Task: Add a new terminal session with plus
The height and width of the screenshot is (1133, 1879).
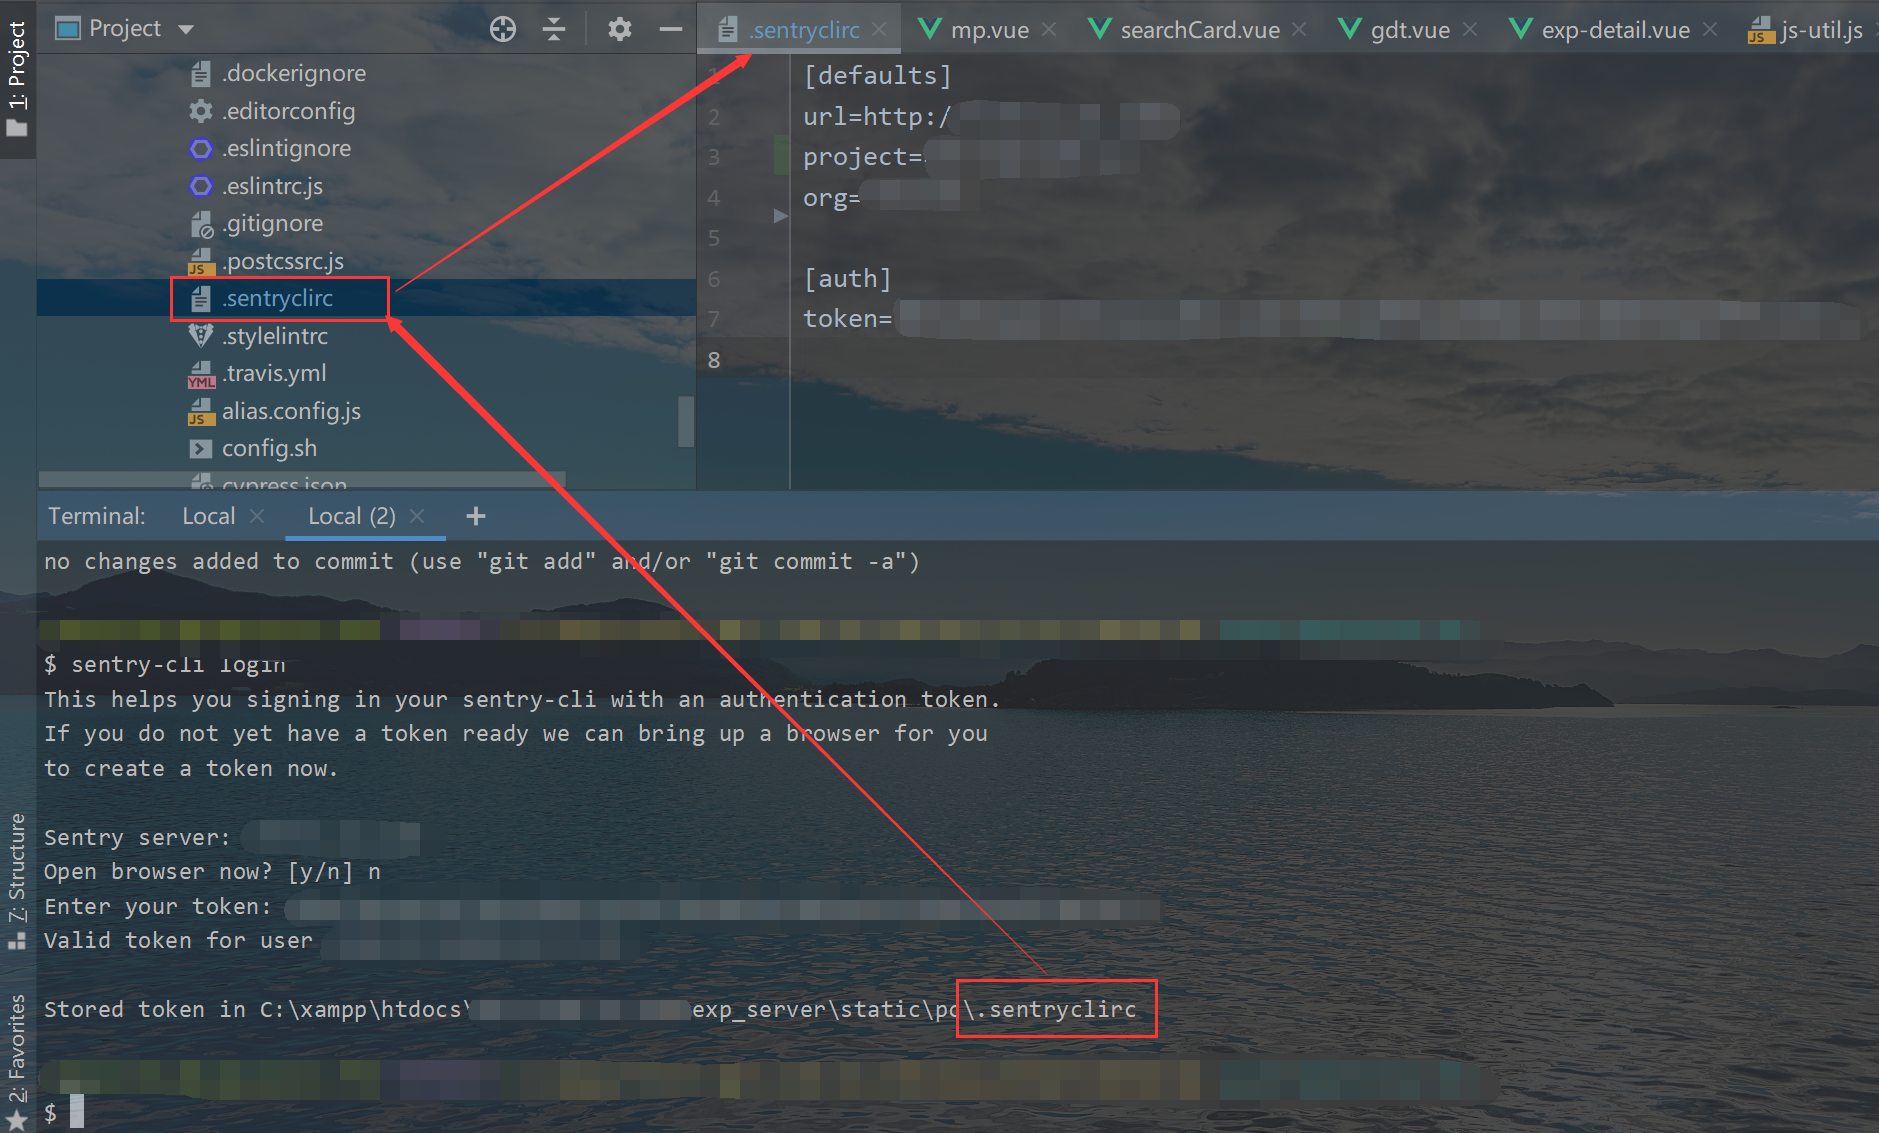Action: tap(476, 516)
